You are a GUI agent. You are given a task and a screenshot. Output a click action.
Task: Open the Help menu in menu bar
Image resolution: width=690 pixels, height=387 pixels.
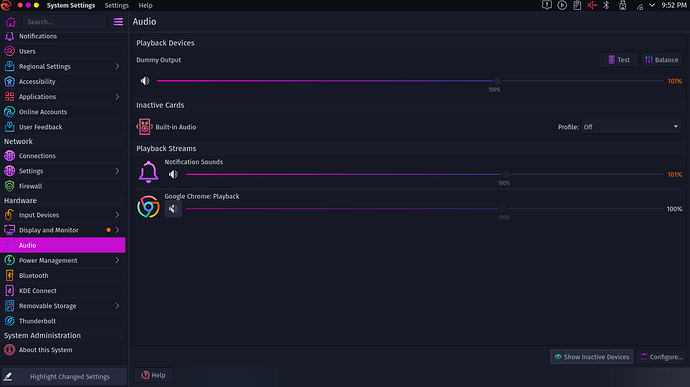point(145,5)
